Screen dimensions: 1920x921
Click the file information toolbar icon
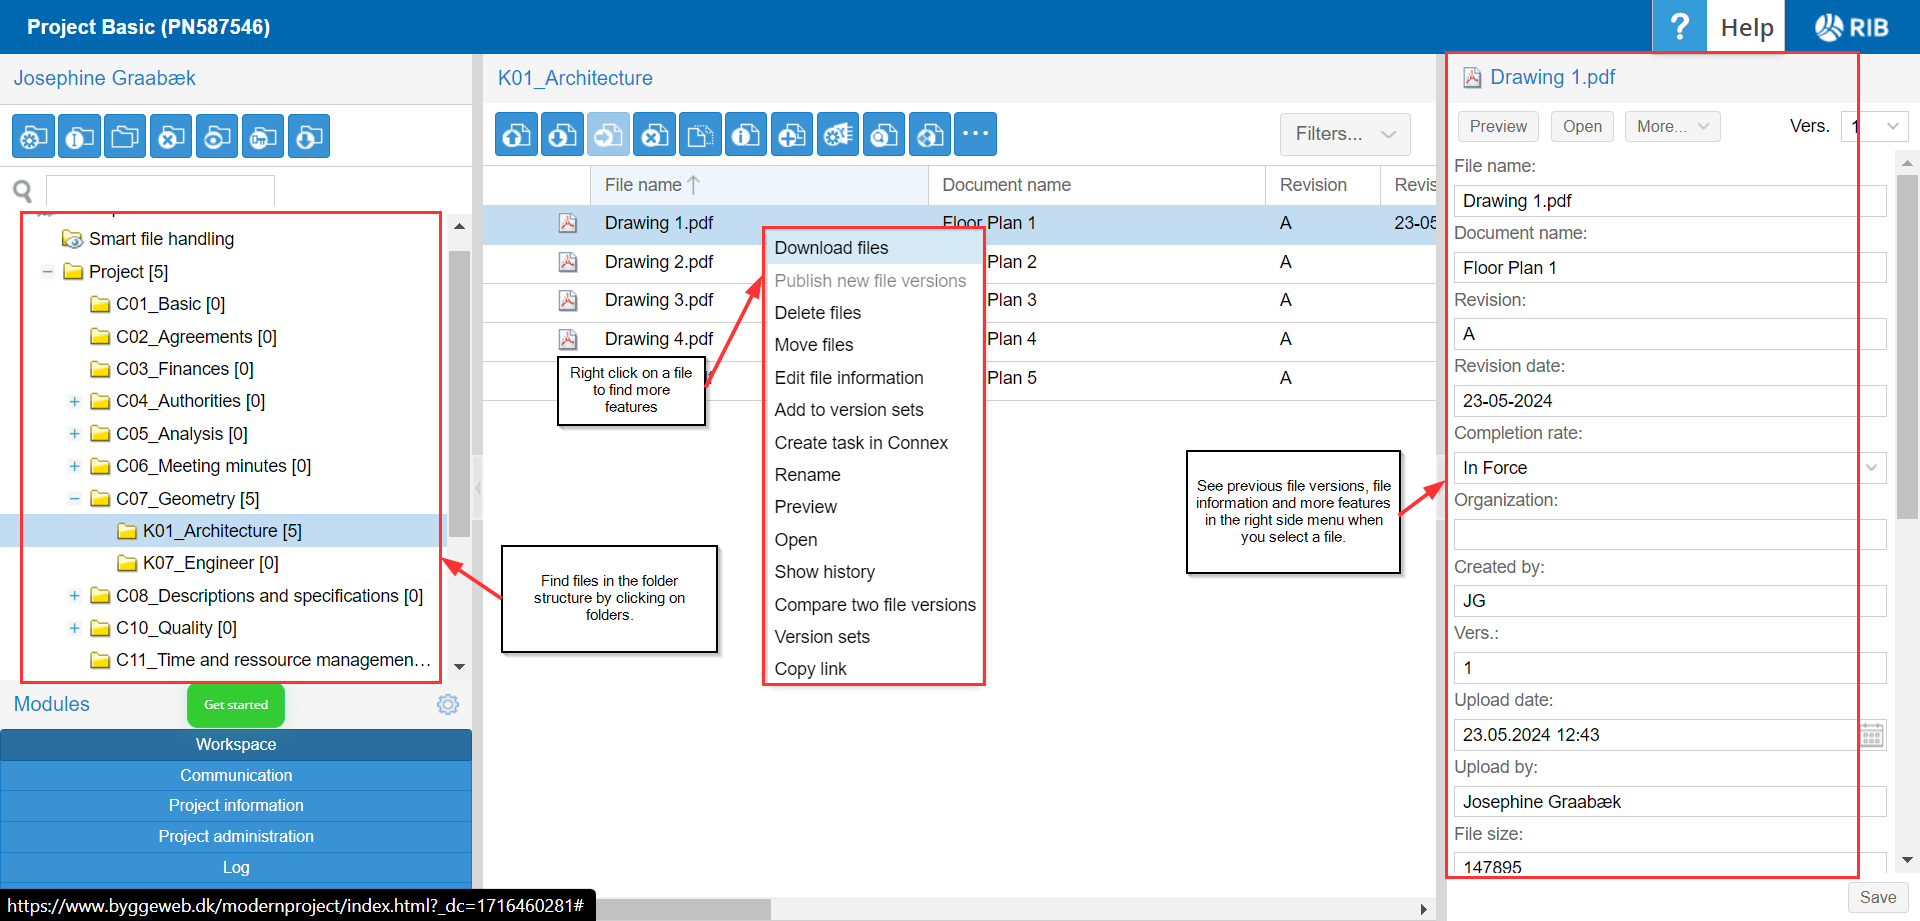[747, 135]
